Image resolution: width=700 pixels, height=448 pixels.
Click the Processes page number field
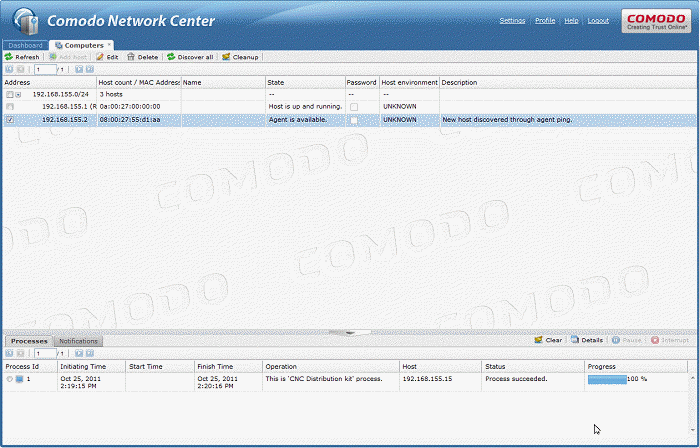click(x=46, y=353)
